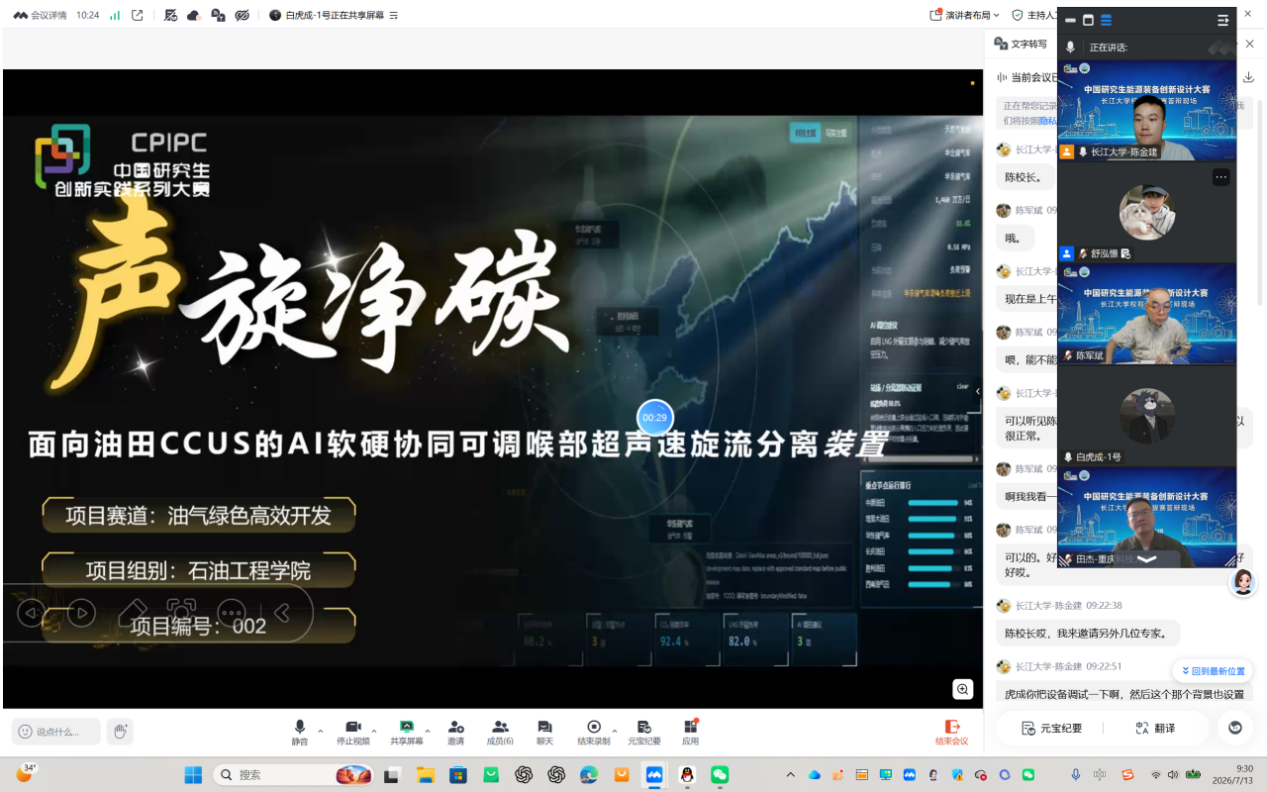Click the taskbar 搜索 search box
The height and width of the screenshot is (792, 1267).
tap(293, 774)
